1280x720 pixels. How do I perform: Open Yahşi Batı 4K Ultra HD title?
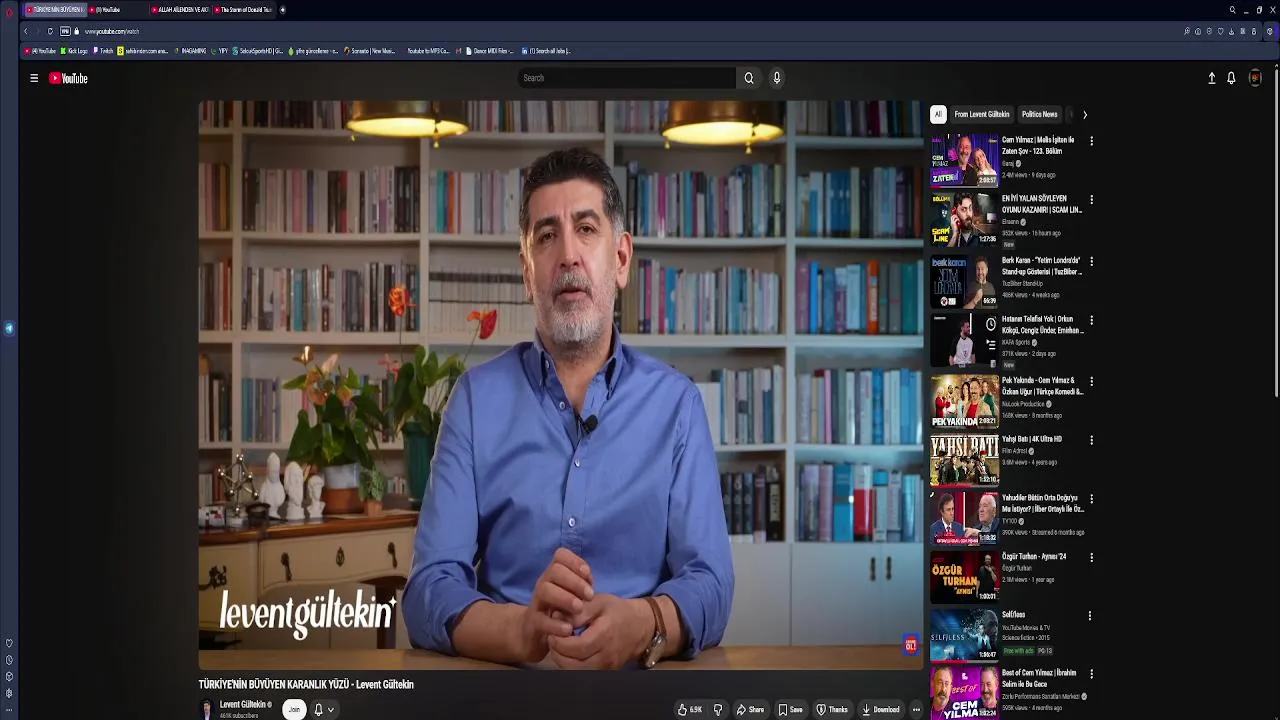pos(1032,439)
